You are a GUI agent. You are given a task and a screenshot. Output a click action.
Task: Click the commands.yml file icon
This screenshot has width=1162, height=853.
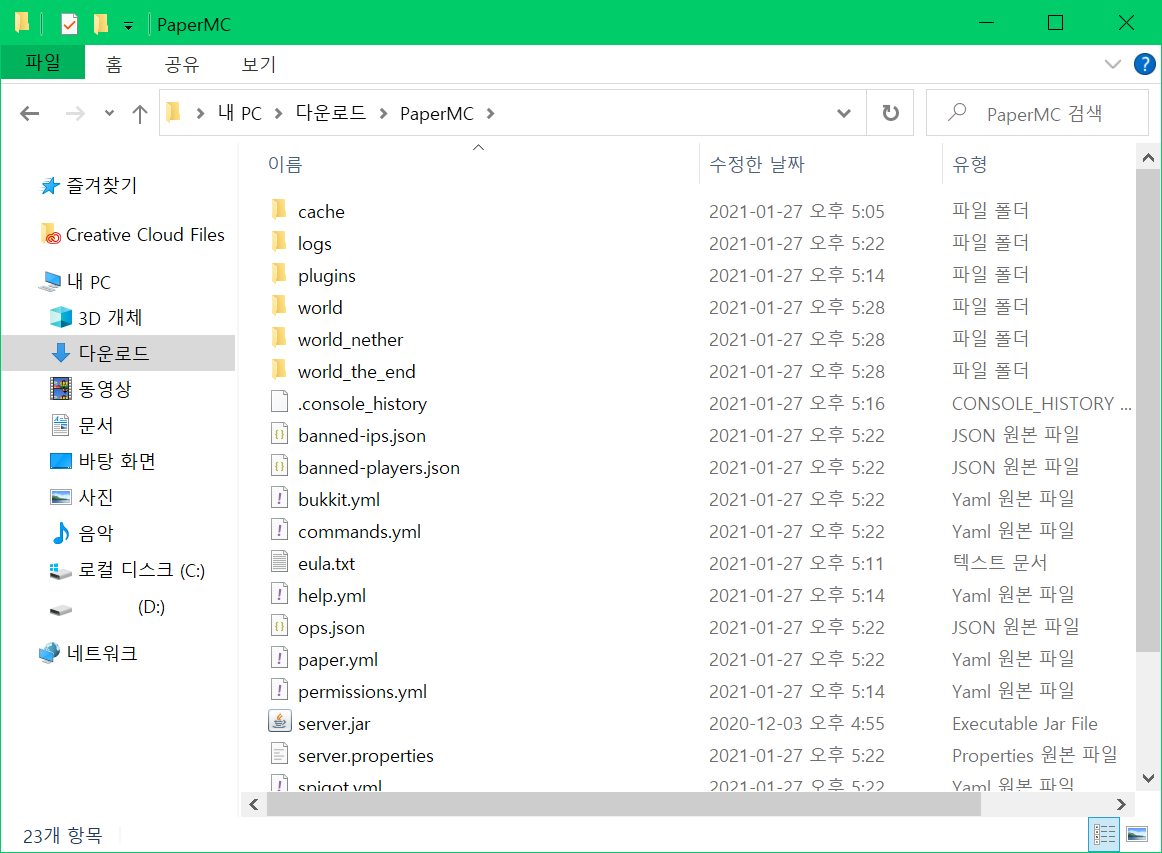(x=279, y=530)
